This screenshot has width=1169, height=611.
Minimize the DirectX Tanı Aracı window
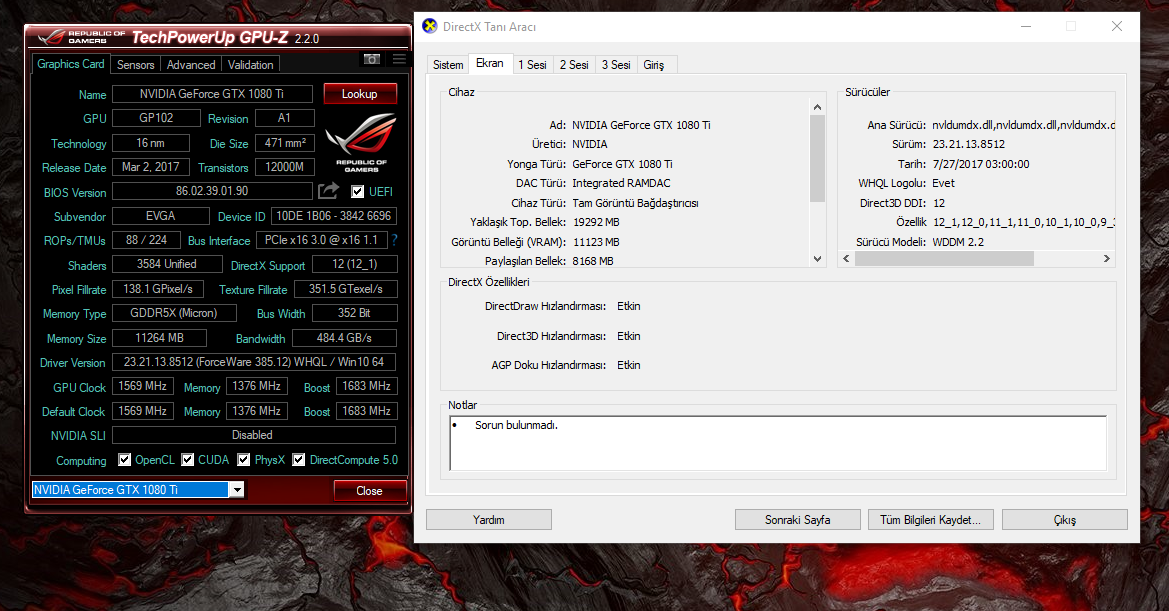pos(1026,26)
